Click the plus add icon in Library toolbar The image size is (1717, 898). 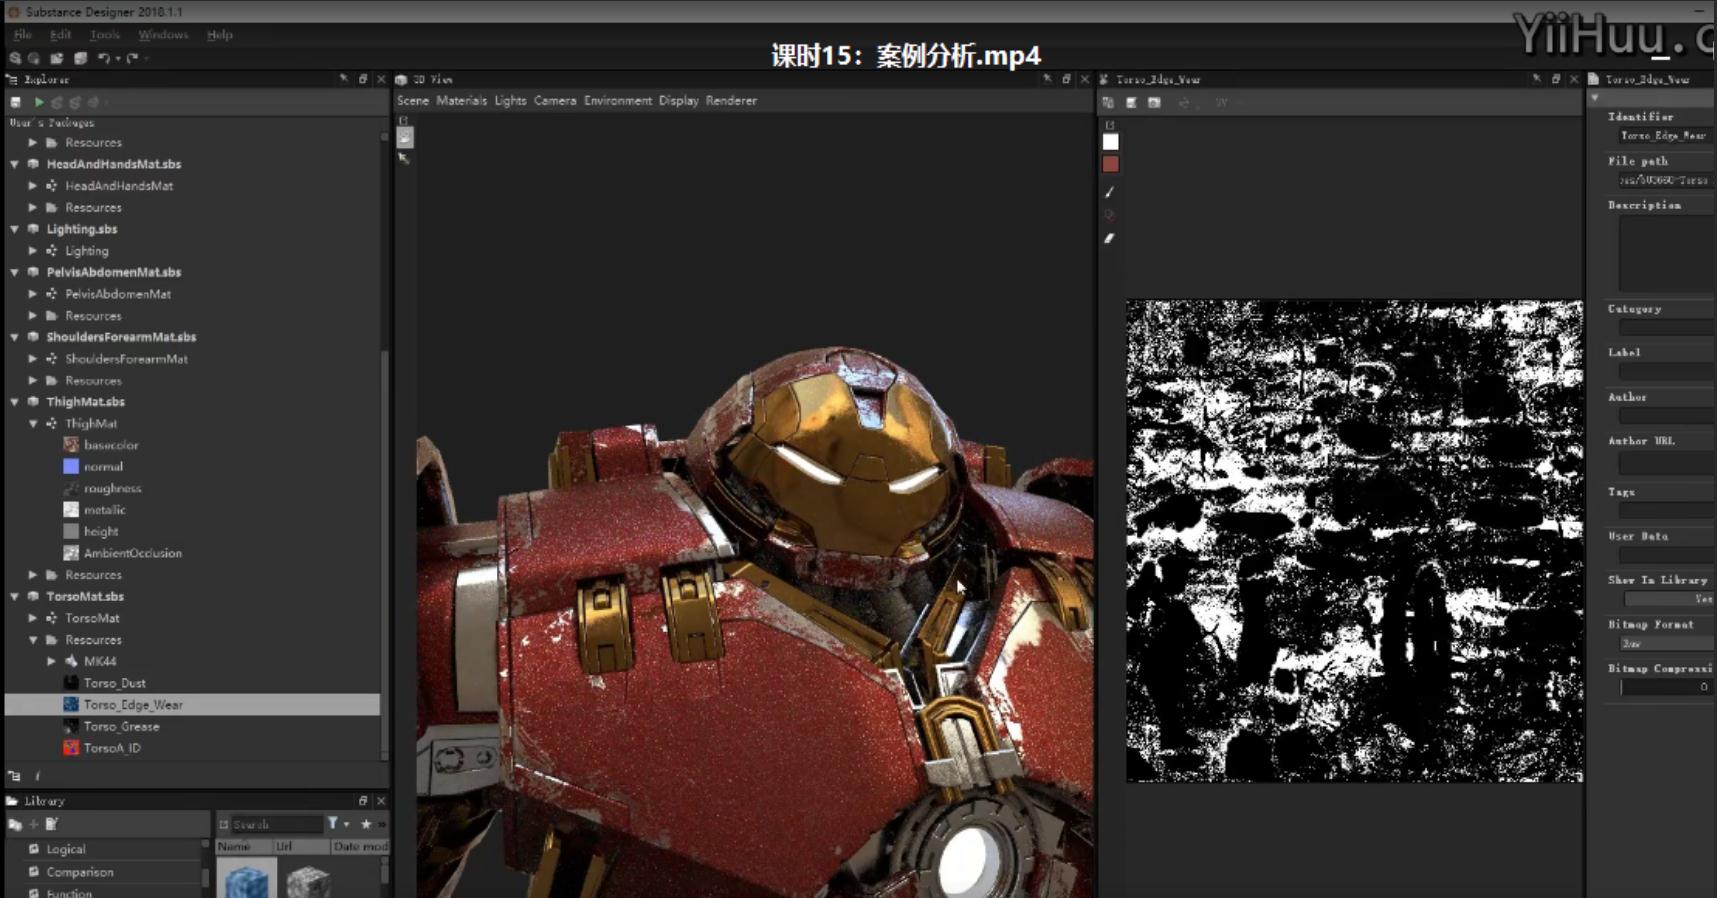pos(34,824)
